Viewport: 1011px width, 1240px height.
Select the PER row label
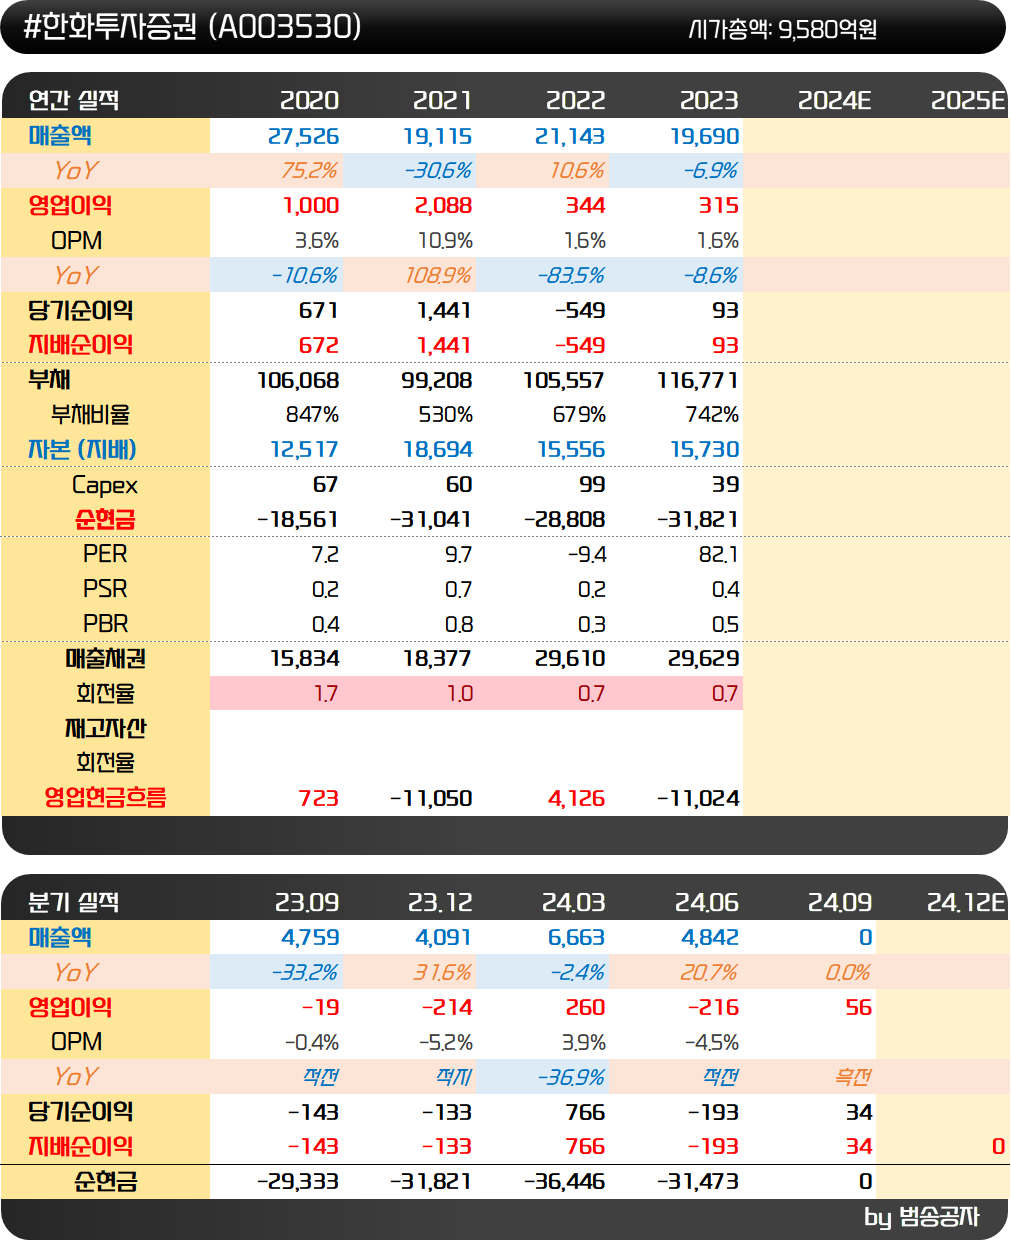pyautogui.click(x=105, y=554)
